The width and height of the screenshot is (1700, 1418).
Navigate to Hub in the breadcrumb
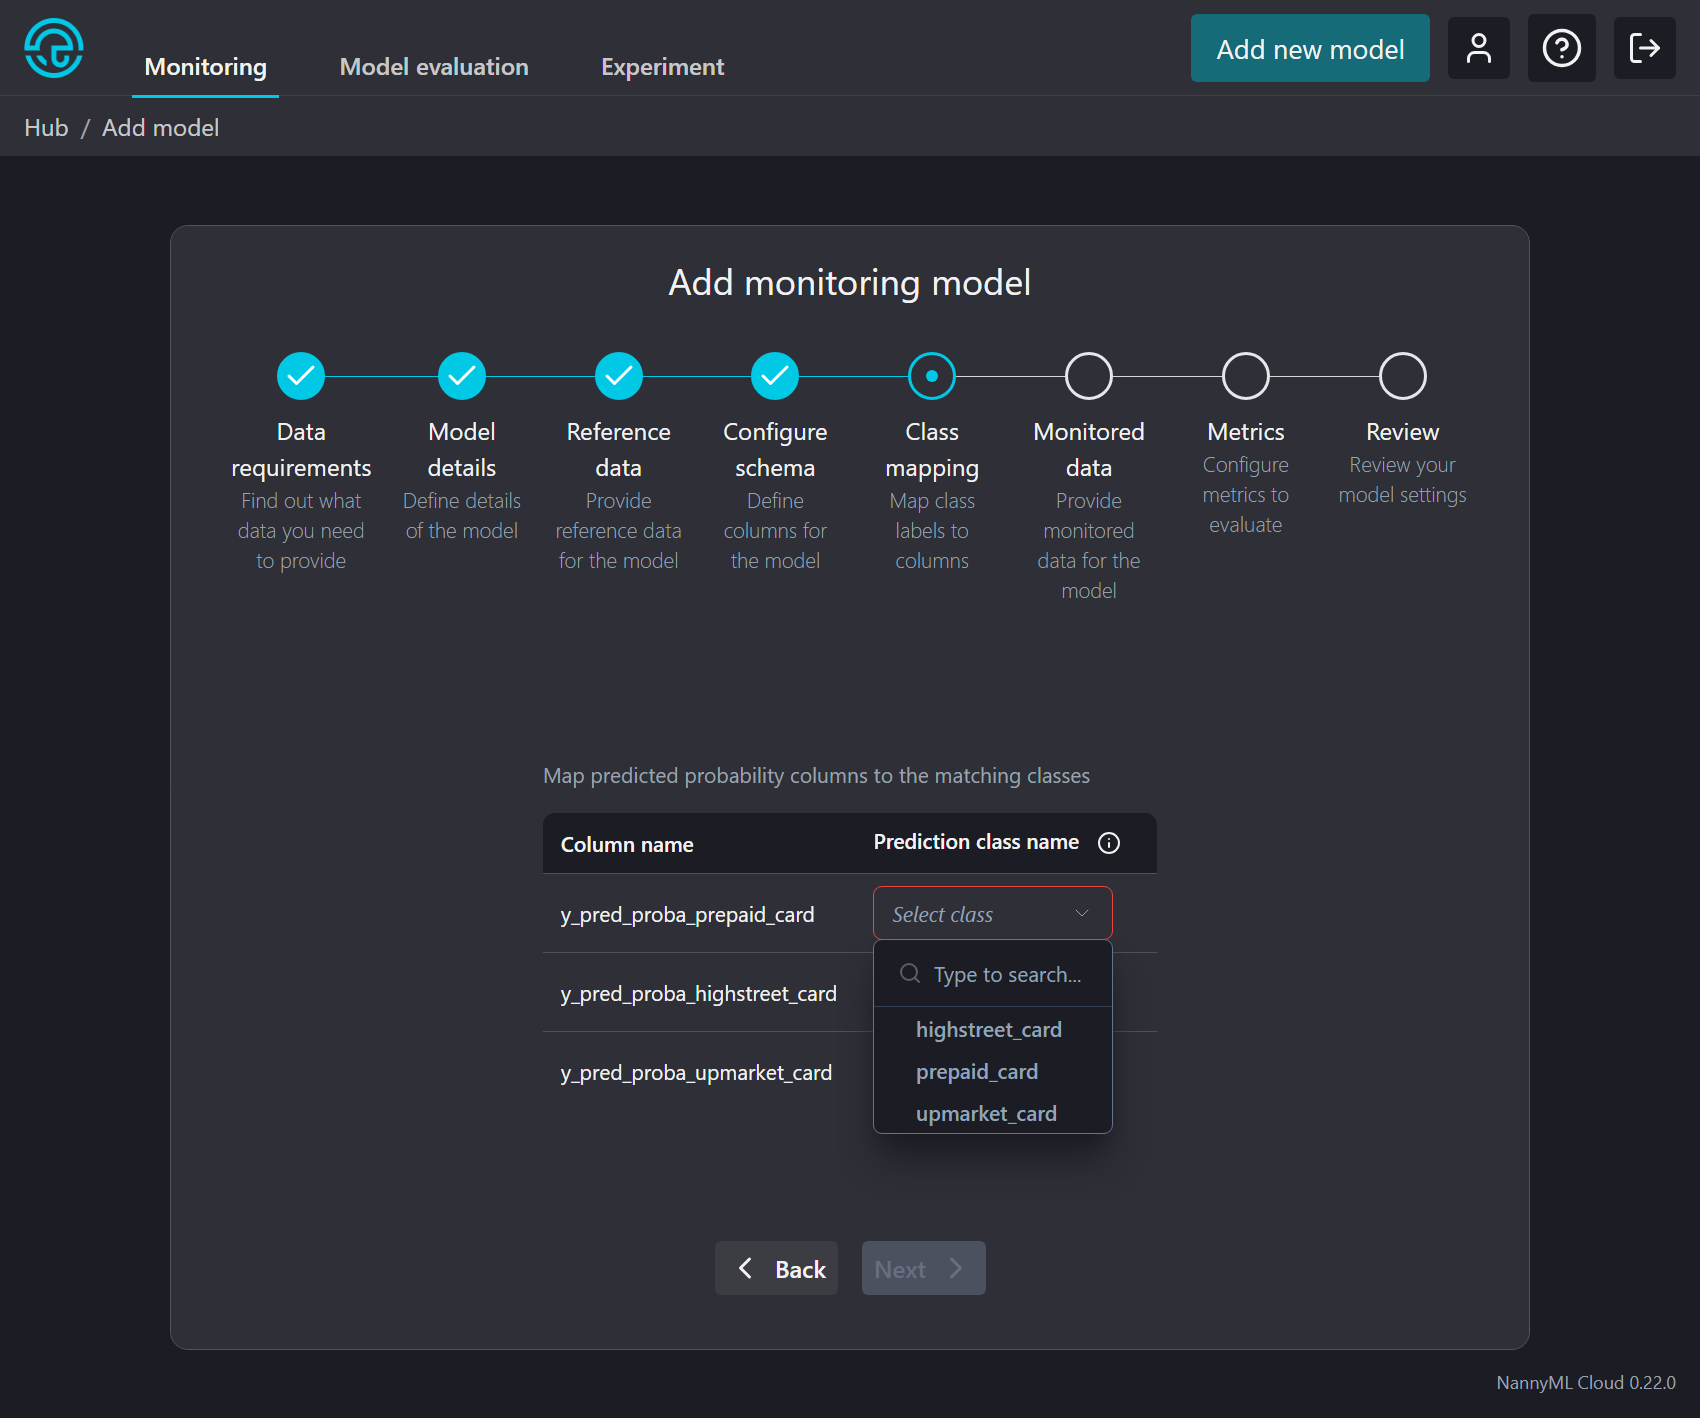pos(46,128)
